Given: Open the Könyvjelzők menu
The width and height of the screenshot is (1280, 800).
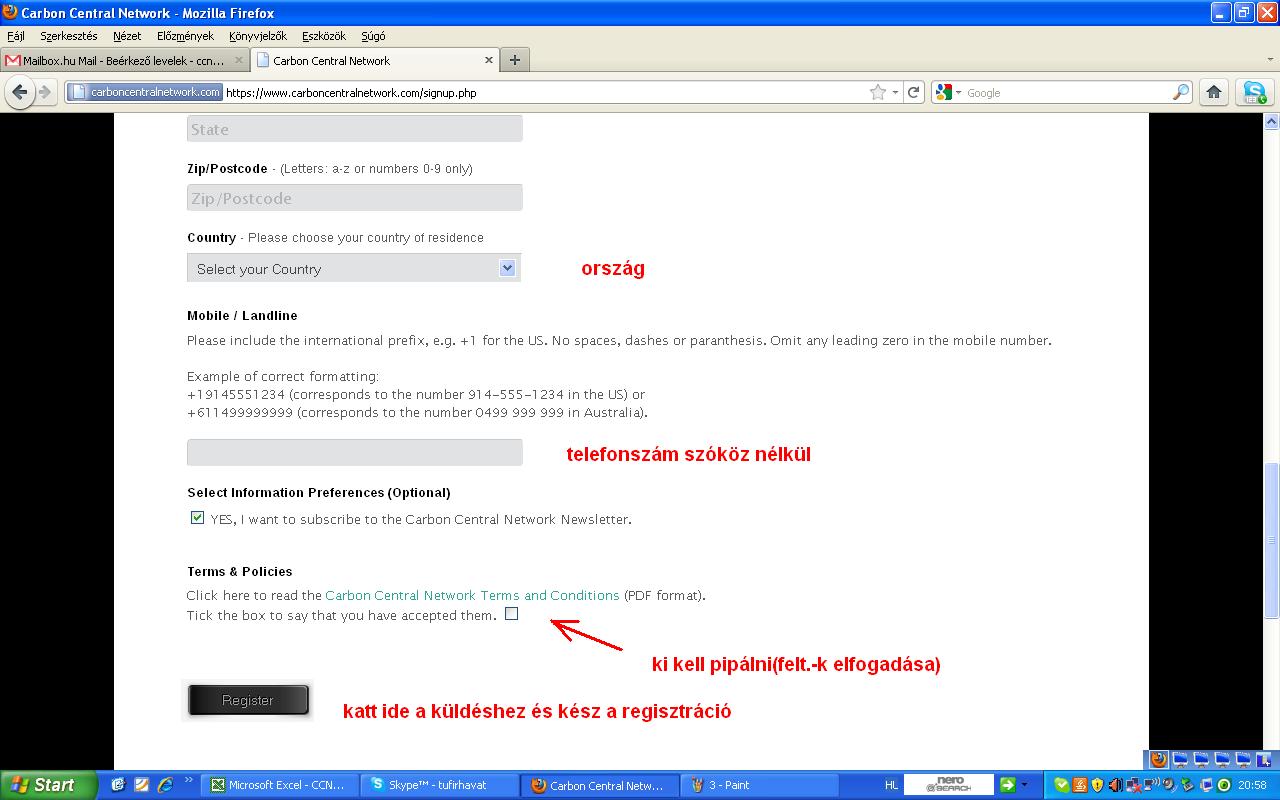Looking at the screenshot, I should tap(258, 36).
